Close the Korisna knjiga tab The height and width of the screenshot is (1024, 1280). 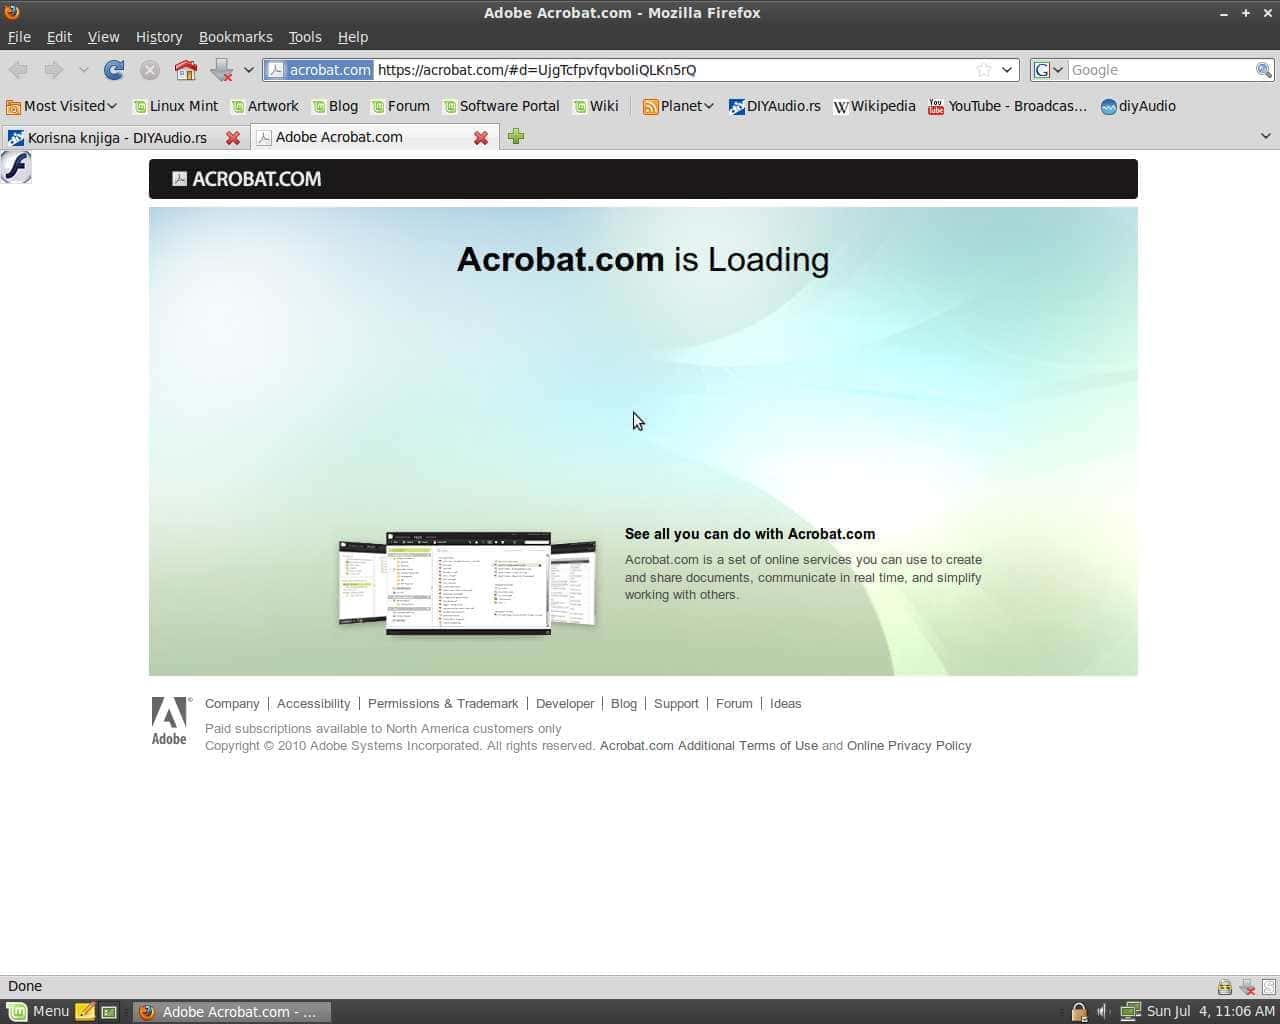coord(233,138)
